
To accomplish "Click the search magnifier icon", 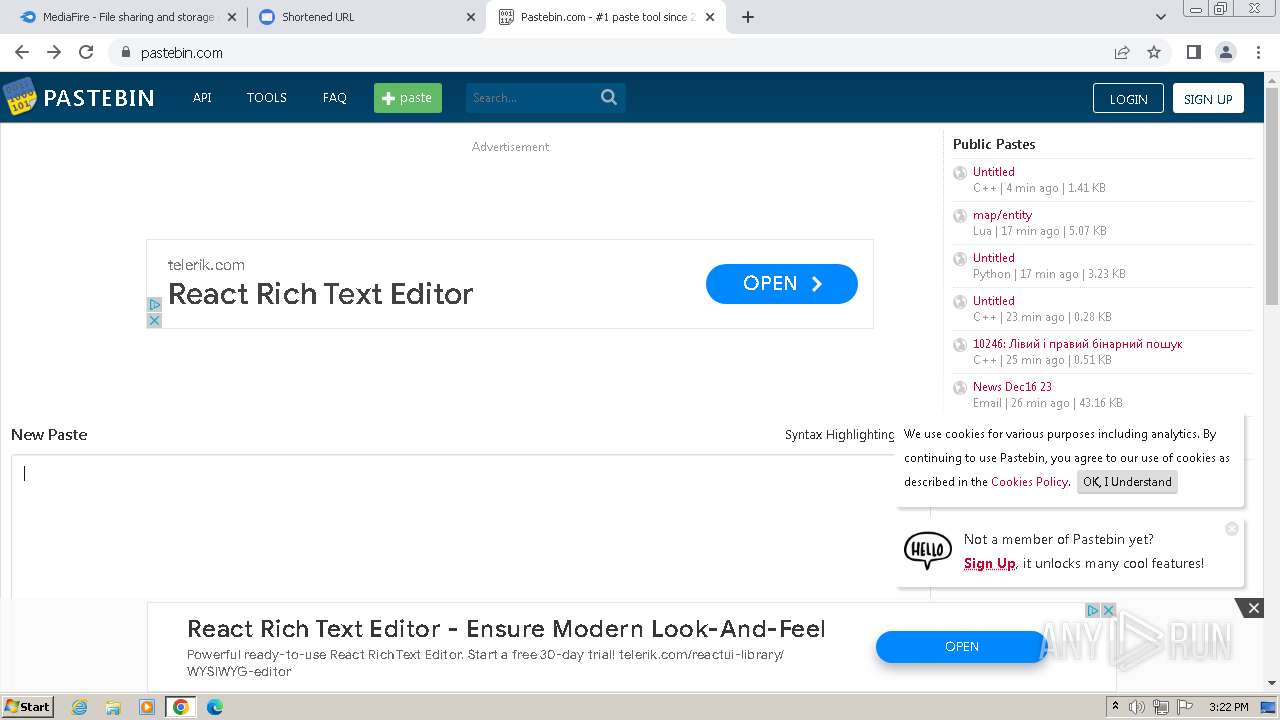I will click(x=609, y=97).
